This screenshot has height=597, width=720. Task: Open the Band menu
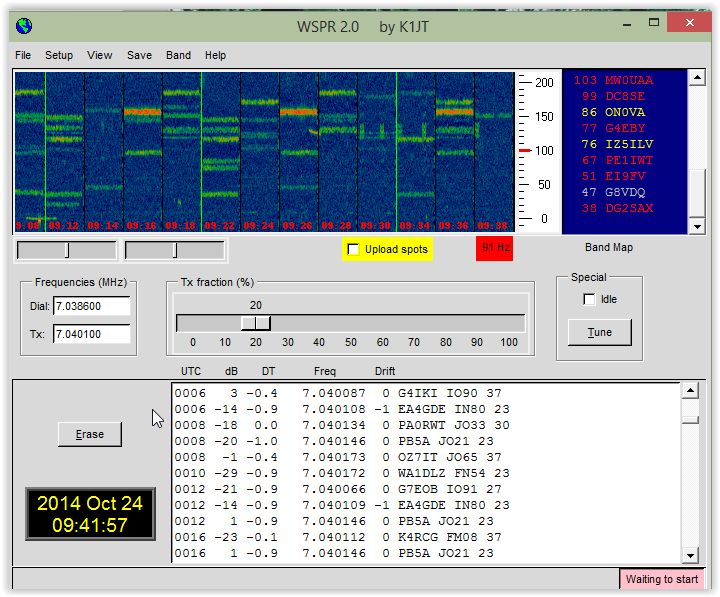click(178, 56)
